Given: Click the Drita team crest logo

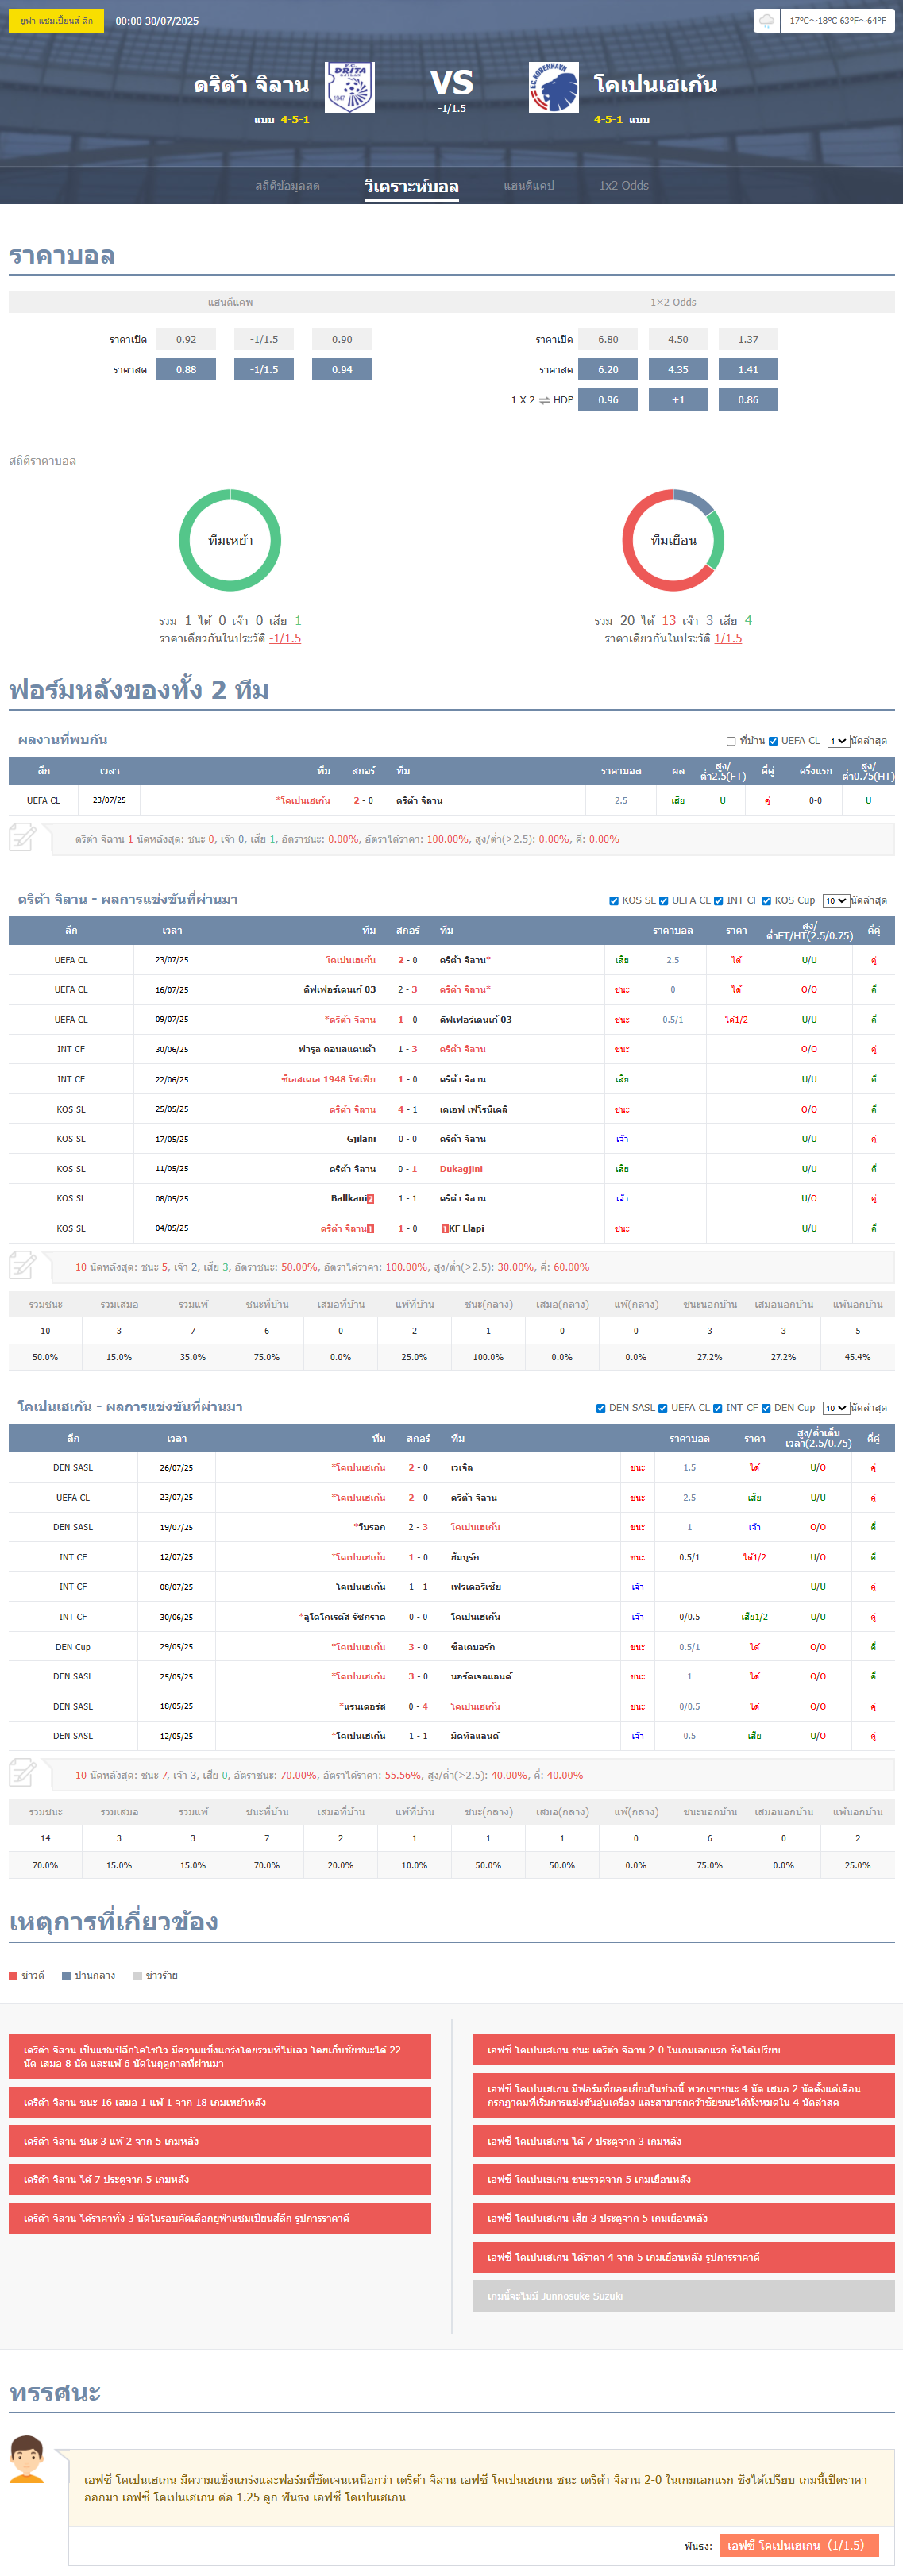Looking at the screenshot, I should (x=350, y=87).
